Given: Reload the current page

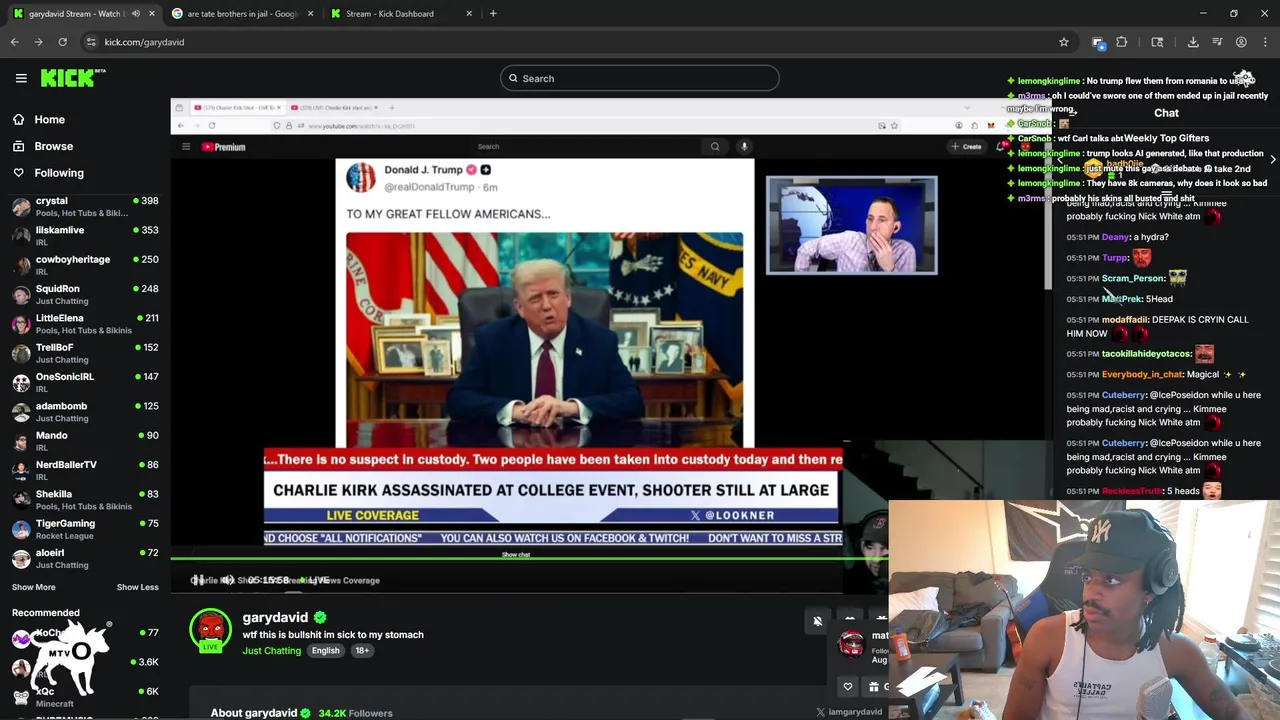Looking at the screenshot, I should (x=62, y=42).
